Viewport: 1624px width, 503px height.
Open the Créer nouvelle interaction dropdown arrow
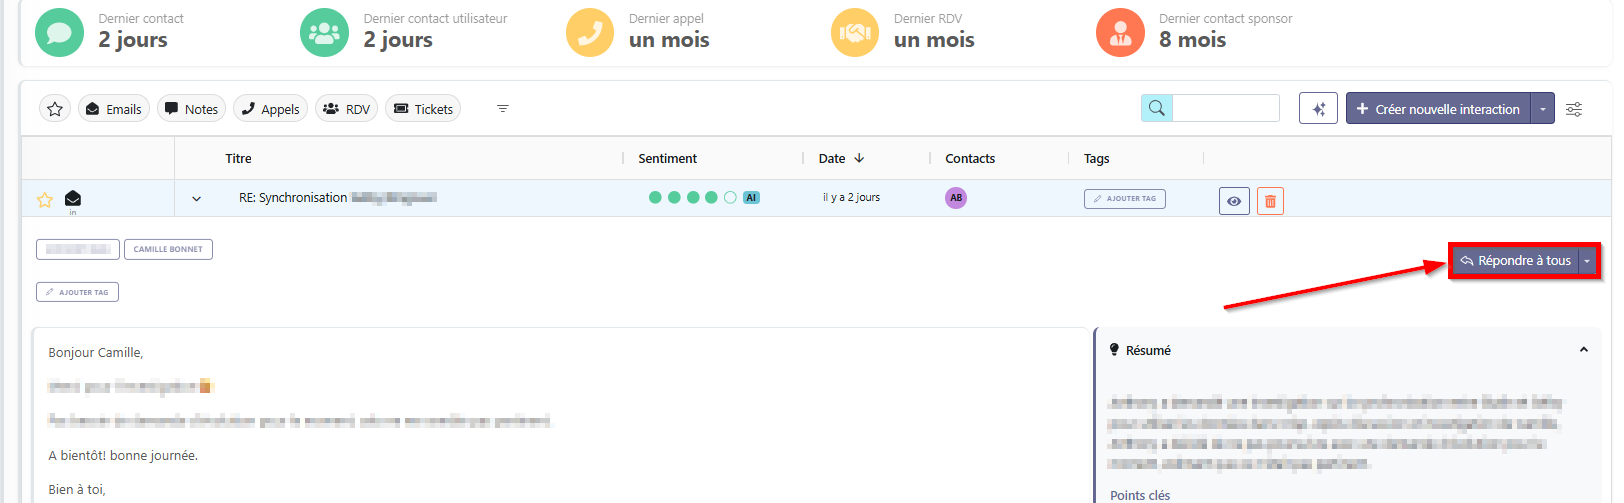pos(1542,109)
